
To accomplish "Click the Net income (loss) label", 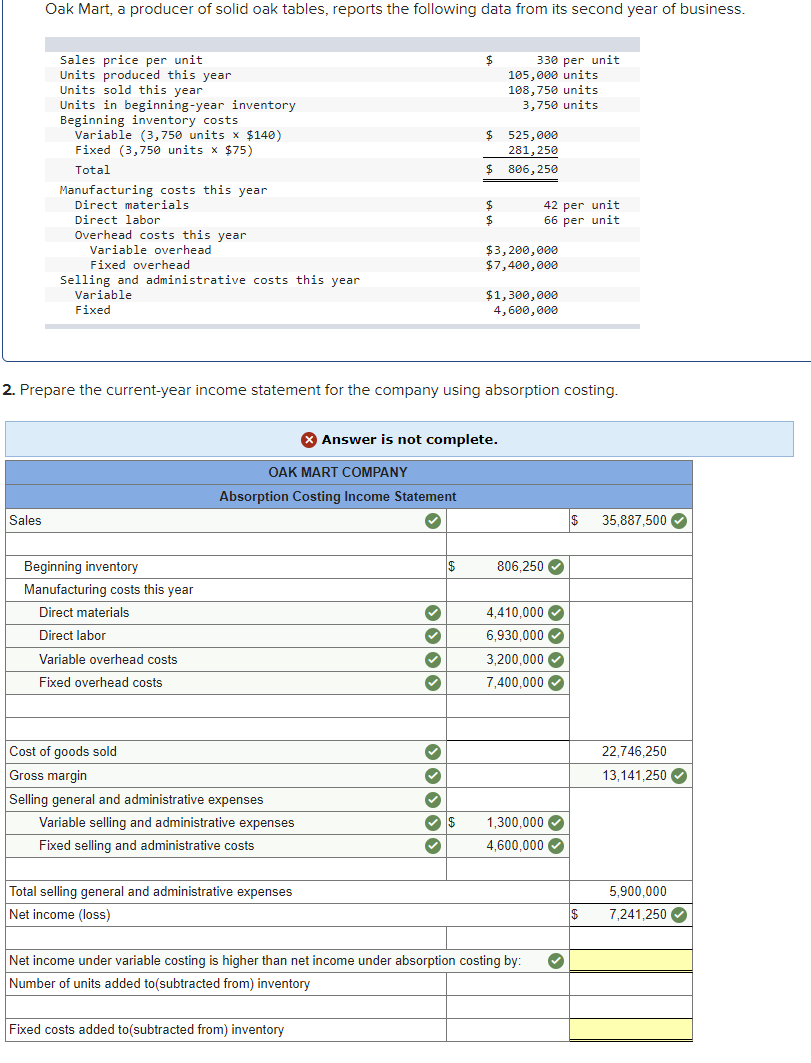I will click(60, 915).
